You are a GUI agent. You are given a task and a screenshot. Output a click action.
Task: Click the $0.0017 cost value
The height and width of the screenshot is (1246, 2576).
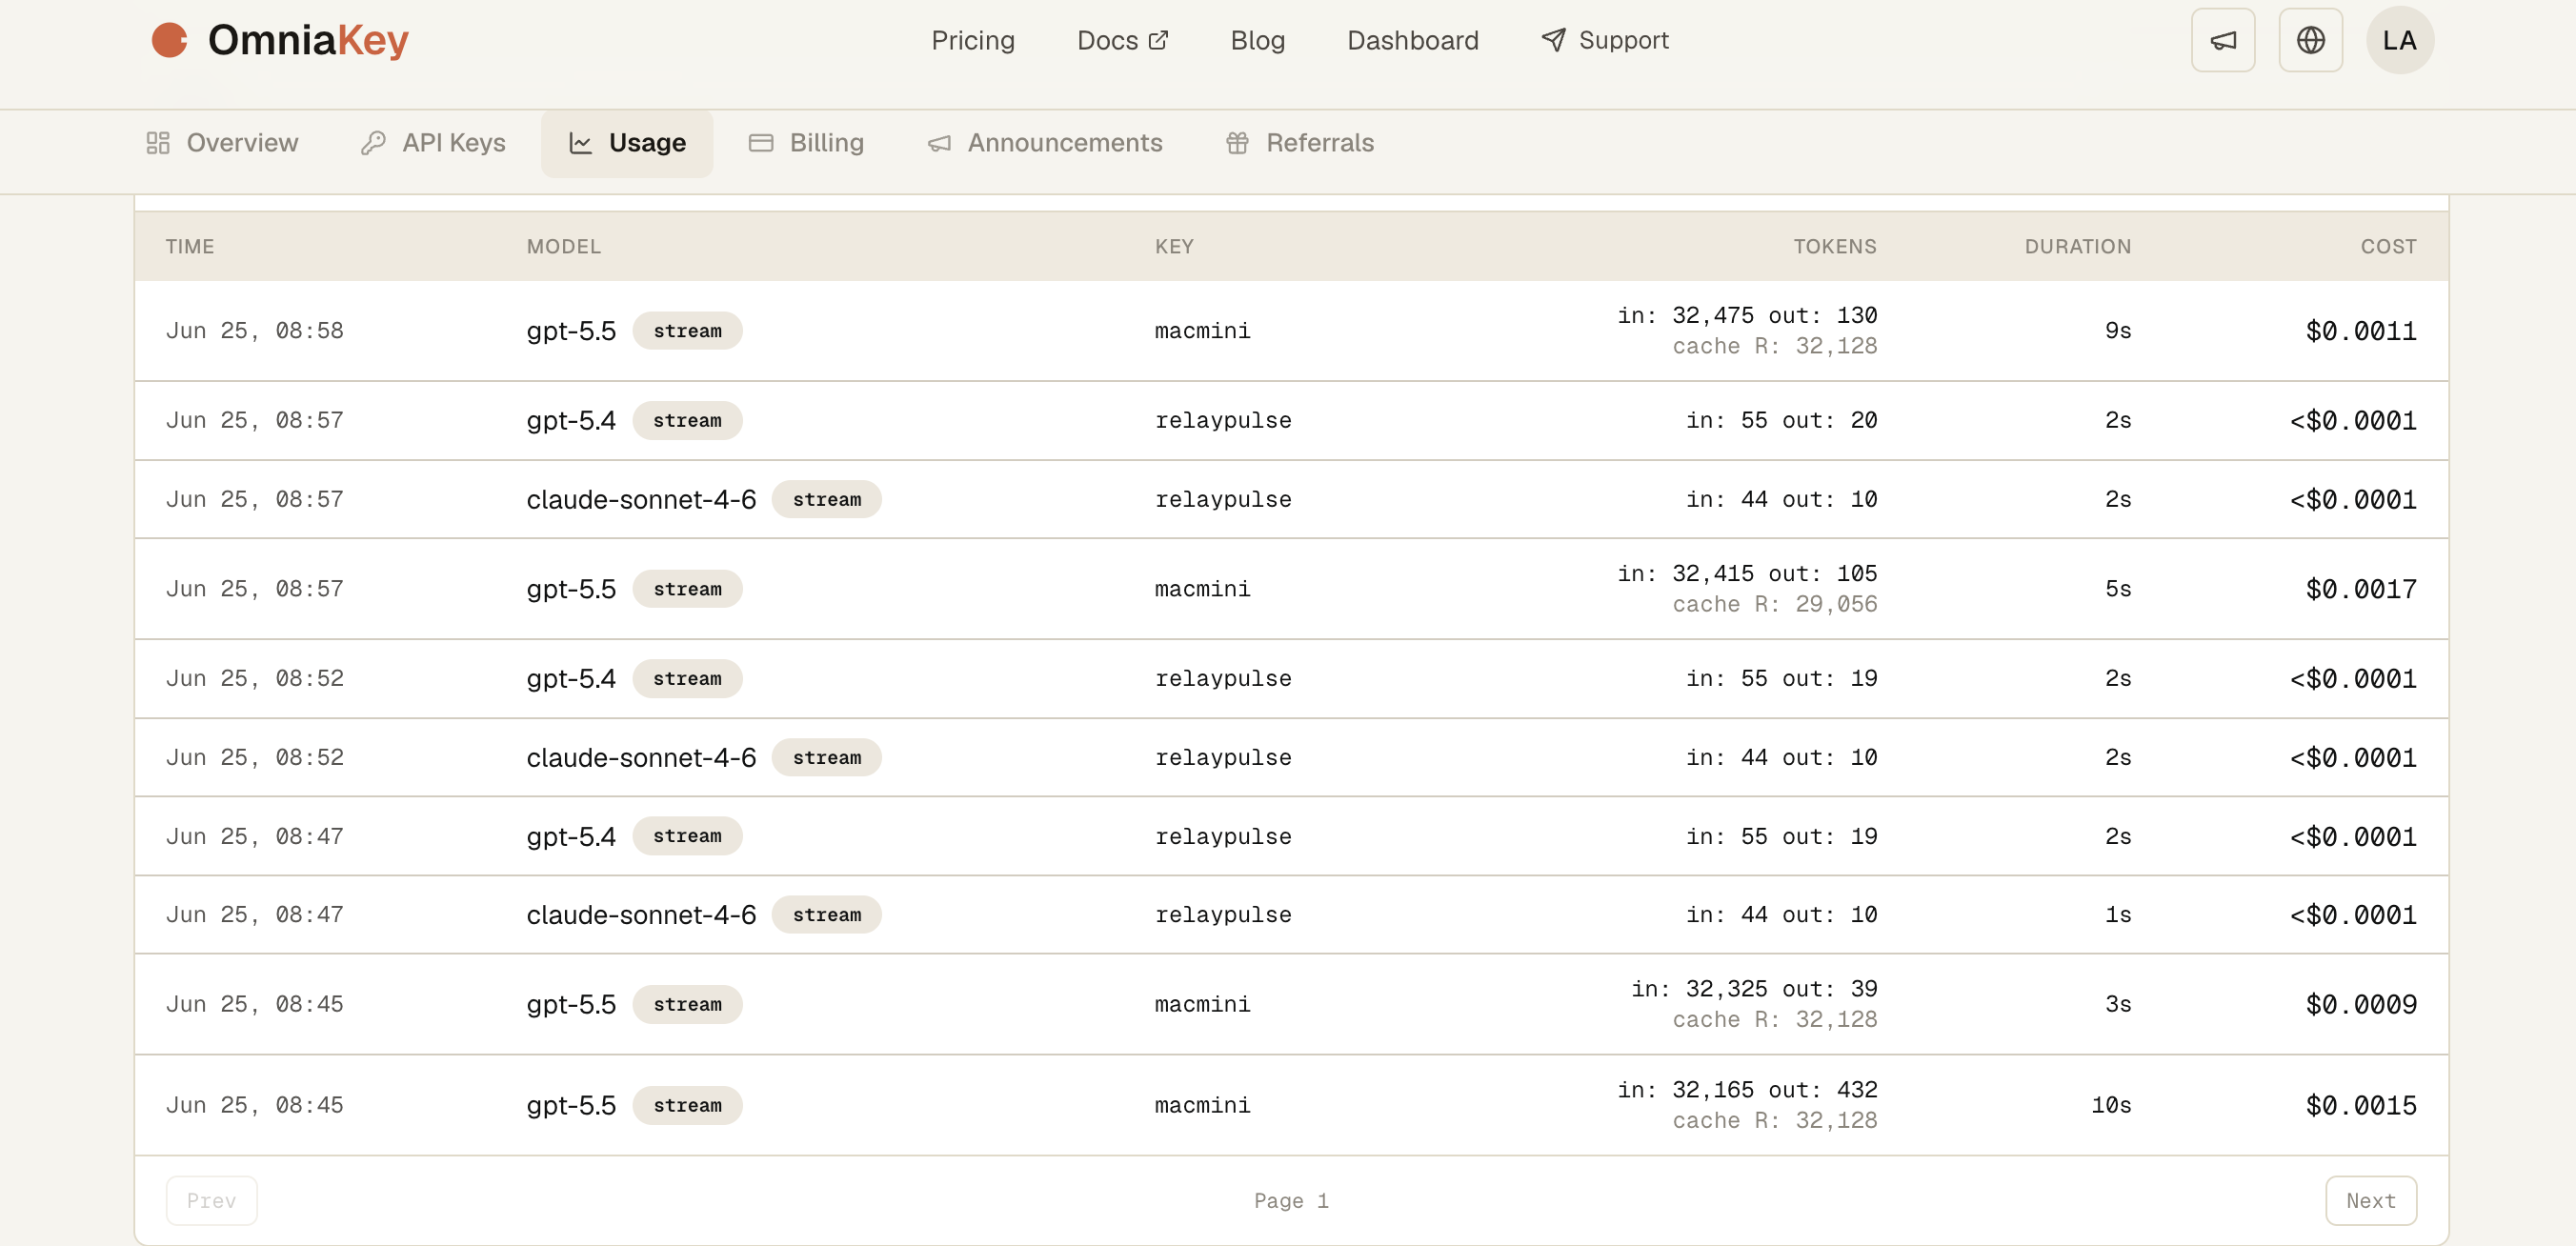click(x=2361, y=589)
